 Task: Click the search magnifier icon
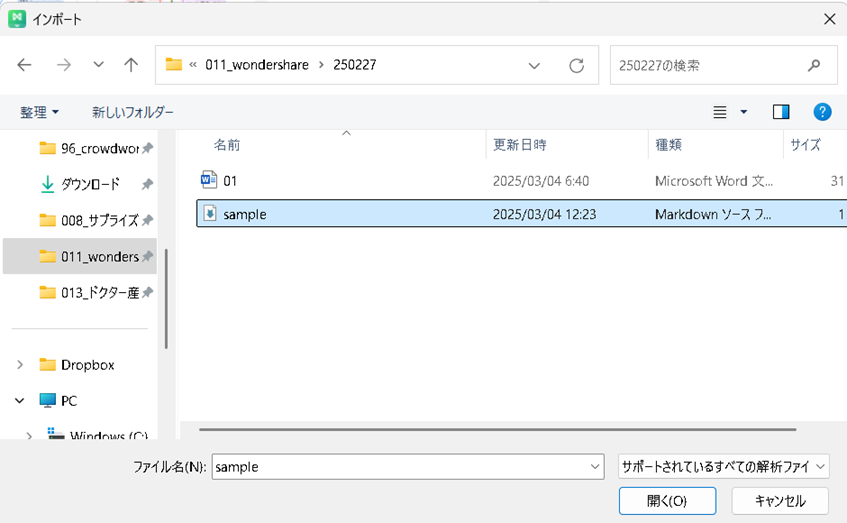click(x=814, y=65)
